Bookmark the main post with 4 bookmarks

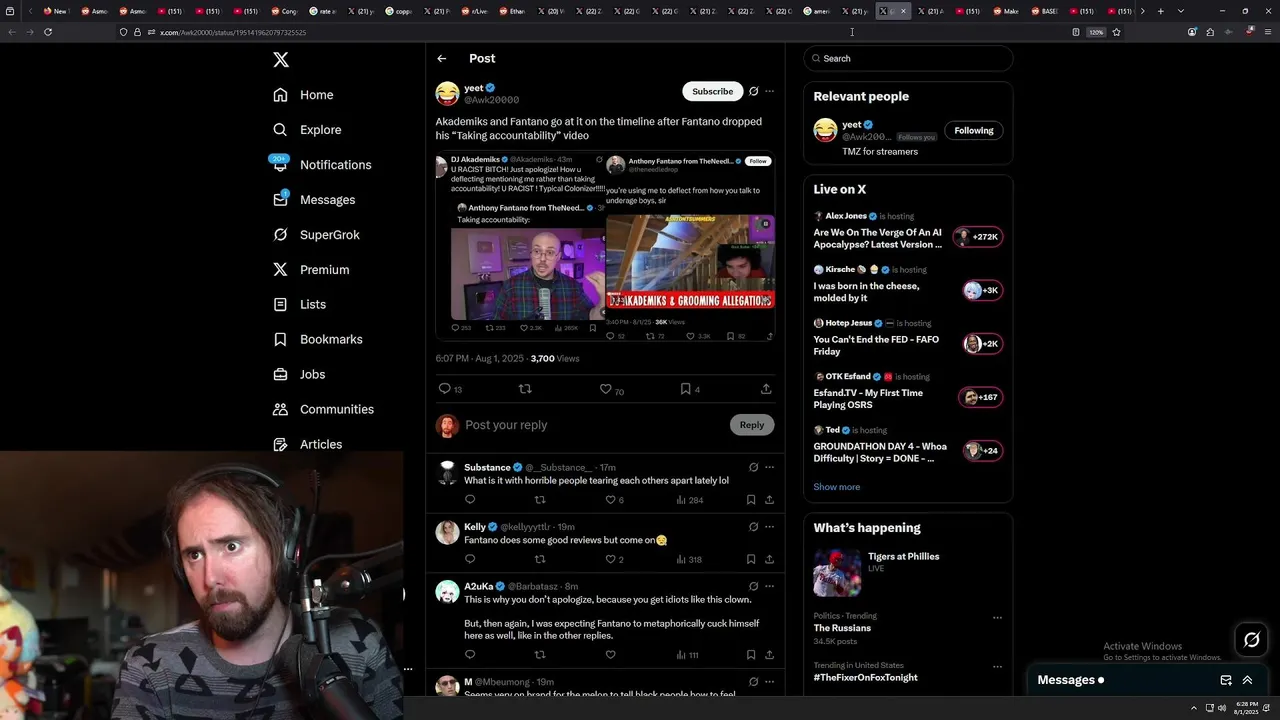pos(685,389)
